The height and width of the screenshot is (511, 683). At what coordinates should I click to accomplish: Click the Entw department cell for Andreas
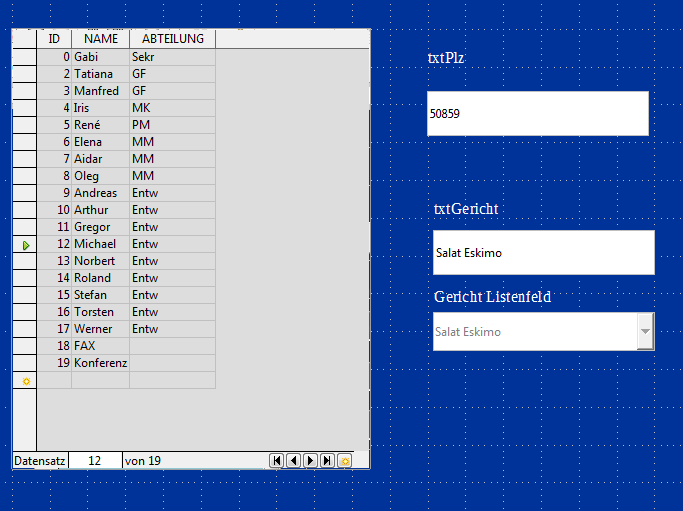point(172,193)
